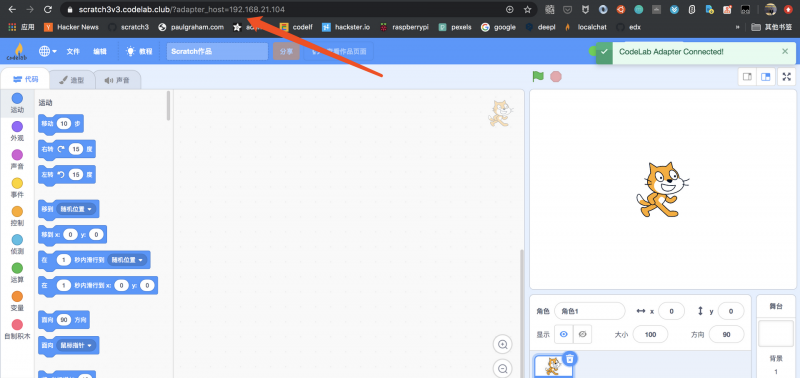The height and width of the screenshot is (378, 800).
Task: Click the project title input field
Action: tap(217, 51)
